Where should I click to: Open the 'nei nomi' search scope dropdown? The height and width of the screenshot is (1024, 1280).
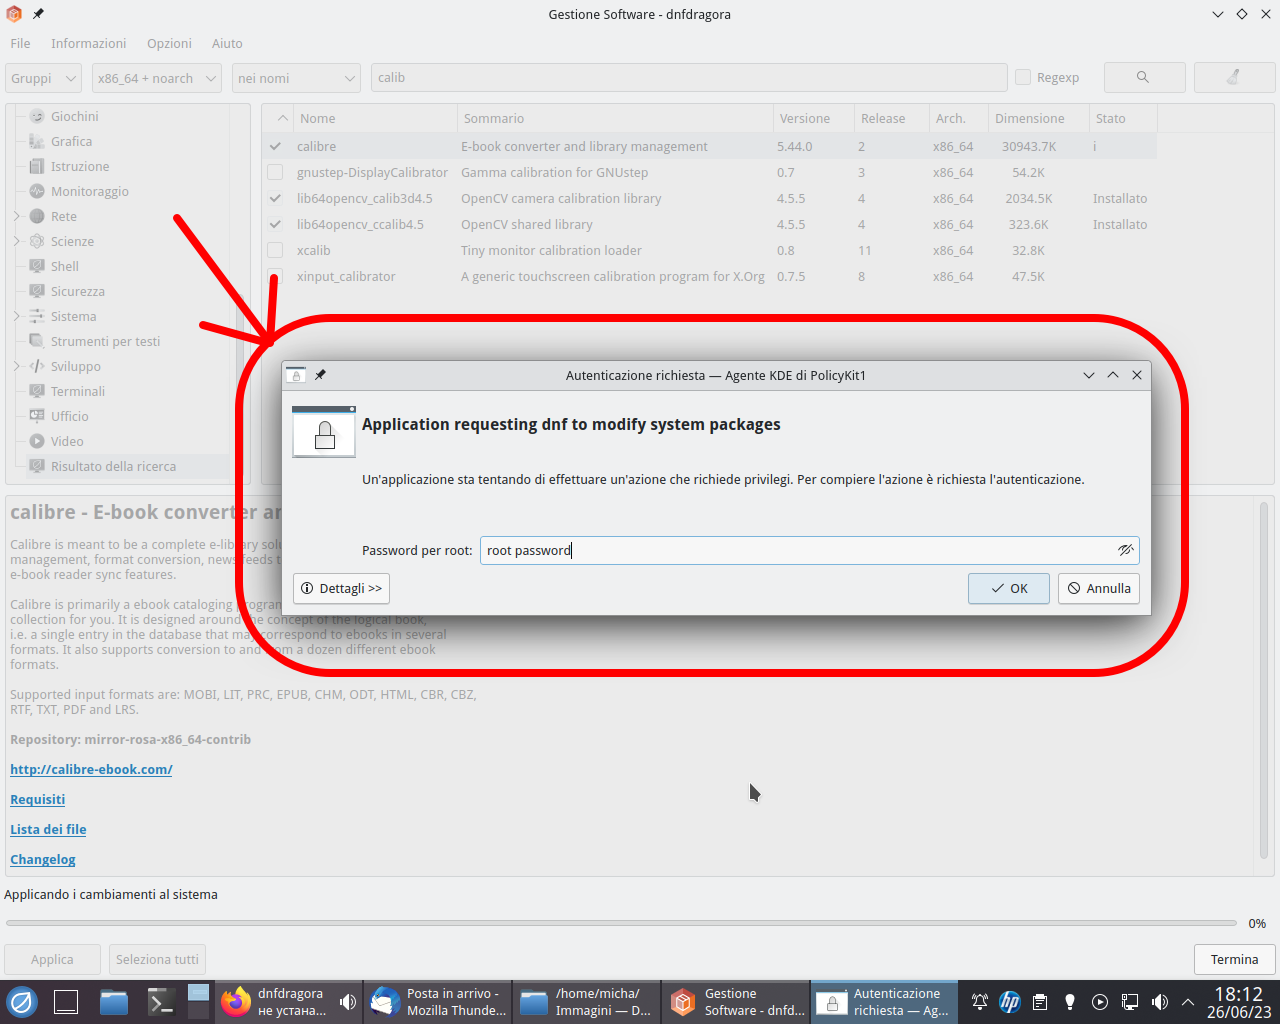tap(296, 78)
